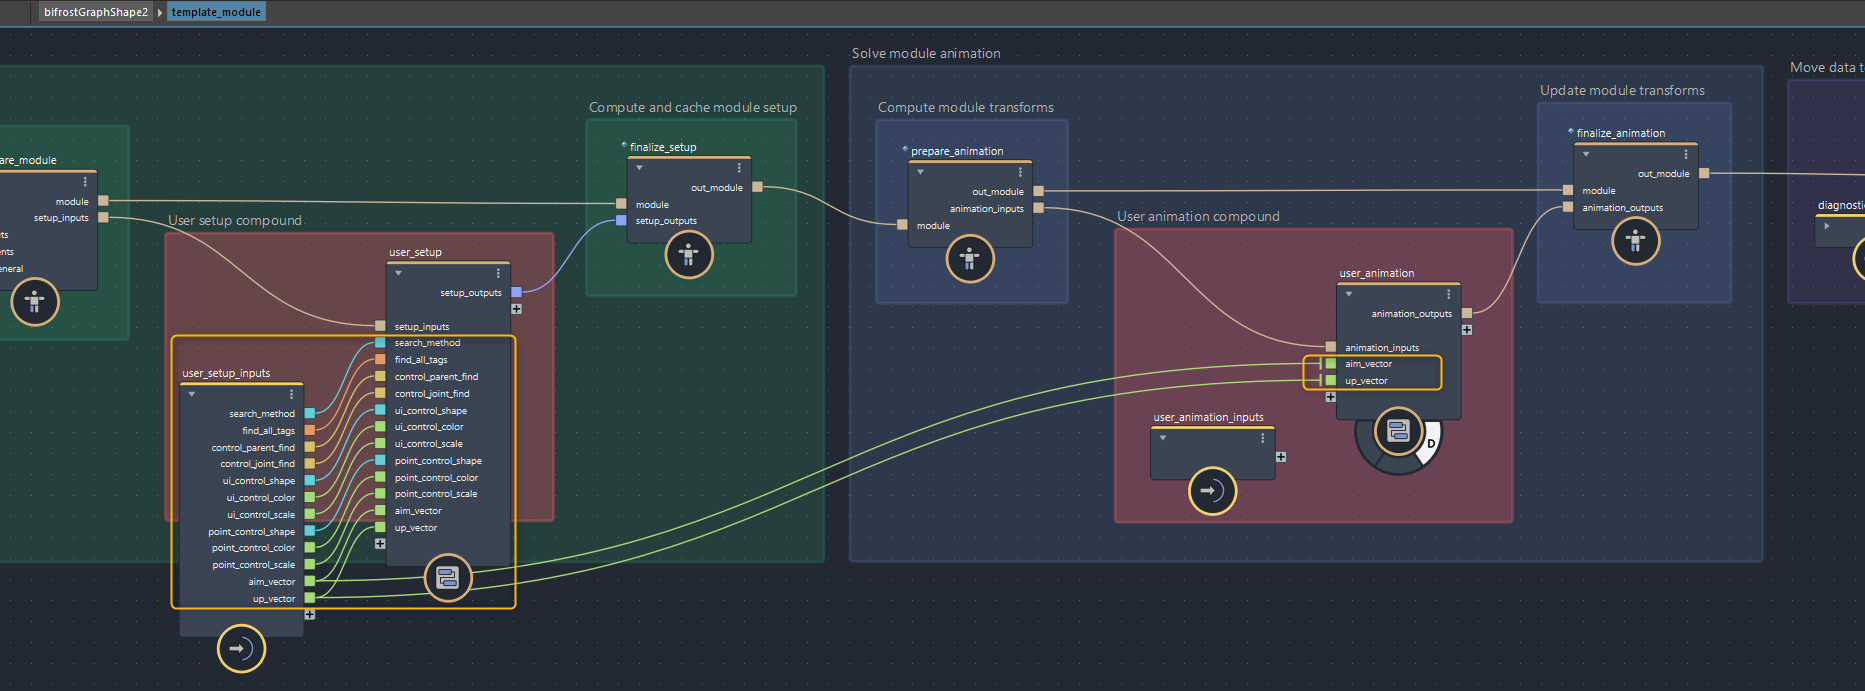Click the prepare_animation node person icon

click(x=970, y=259)
